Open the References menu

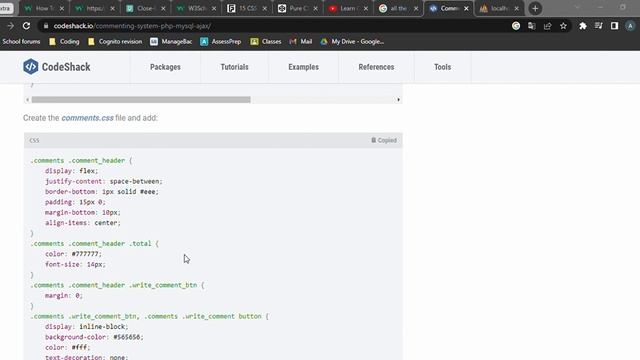(376, 67)
